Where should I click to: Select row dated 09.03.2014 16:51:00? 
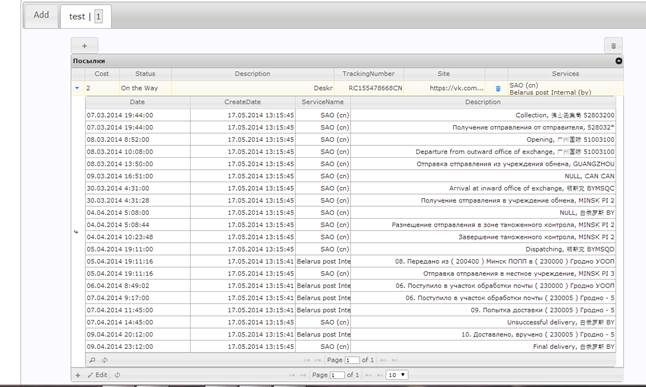point(350,176)
